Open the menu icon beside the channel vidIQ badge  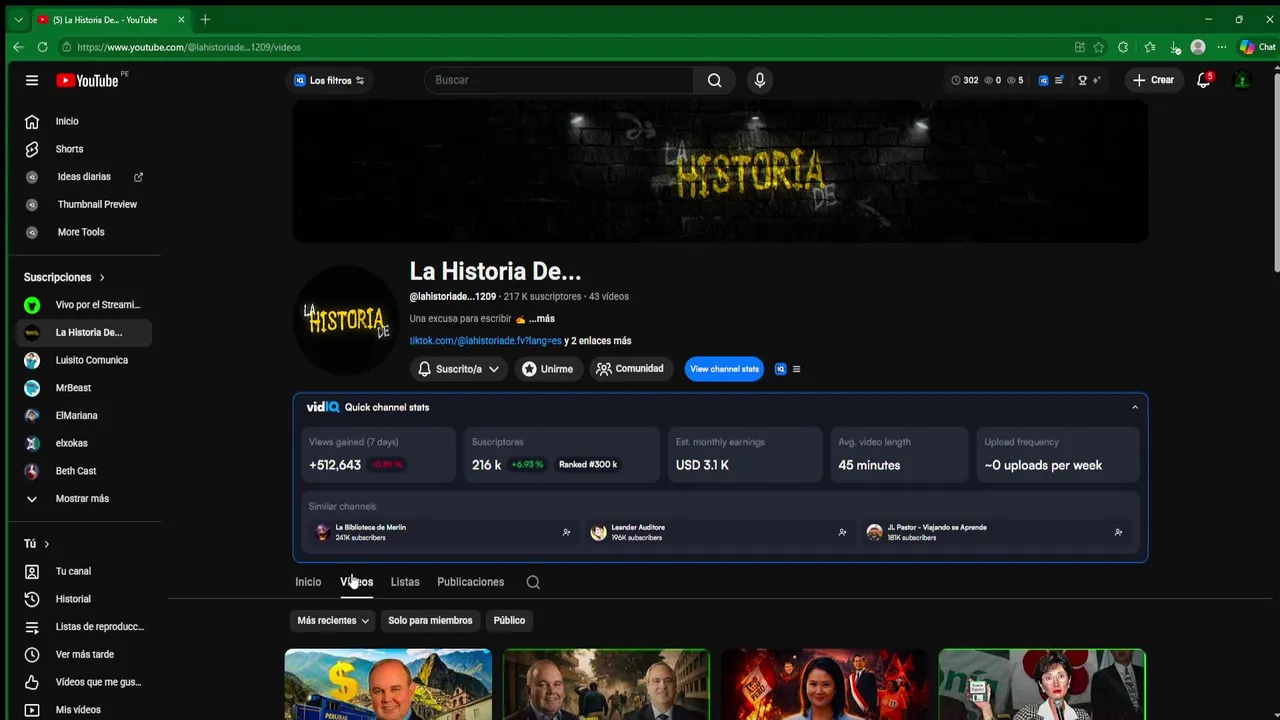[796, 369]
